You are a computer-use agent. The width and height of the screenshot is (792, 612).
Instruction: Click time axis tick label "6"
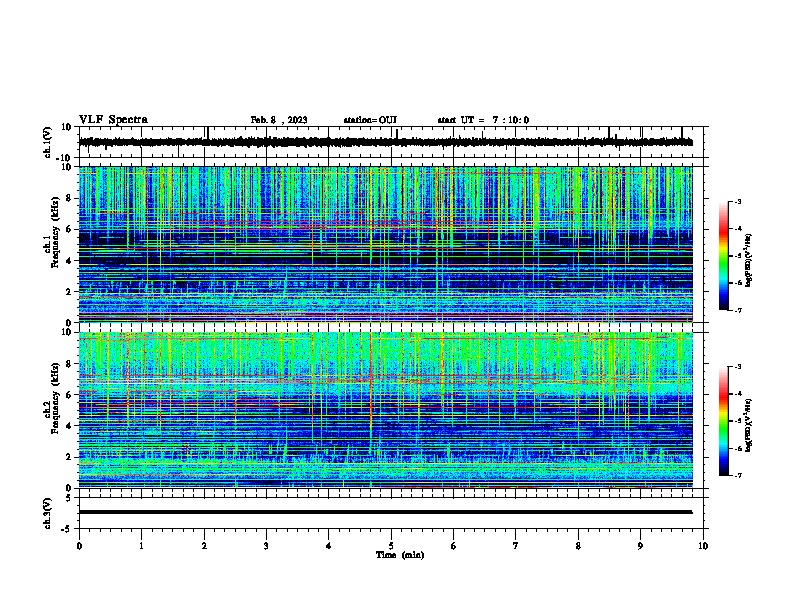(x=454, y=546)
